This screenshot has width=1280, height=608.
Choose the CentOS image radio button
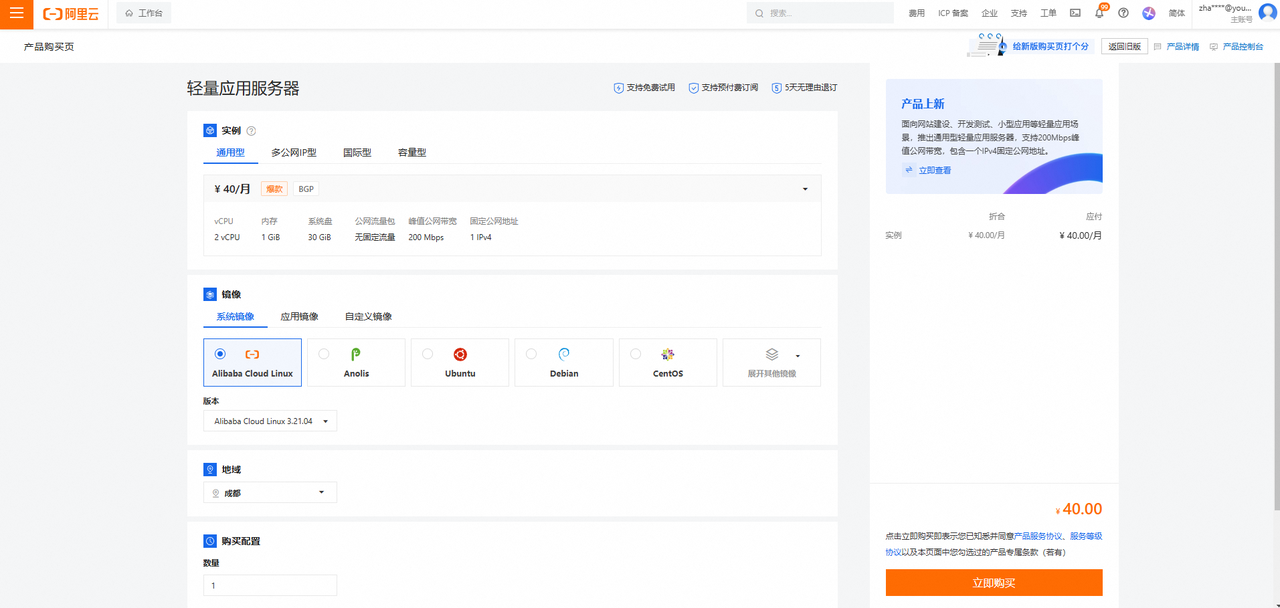point(636,354)
